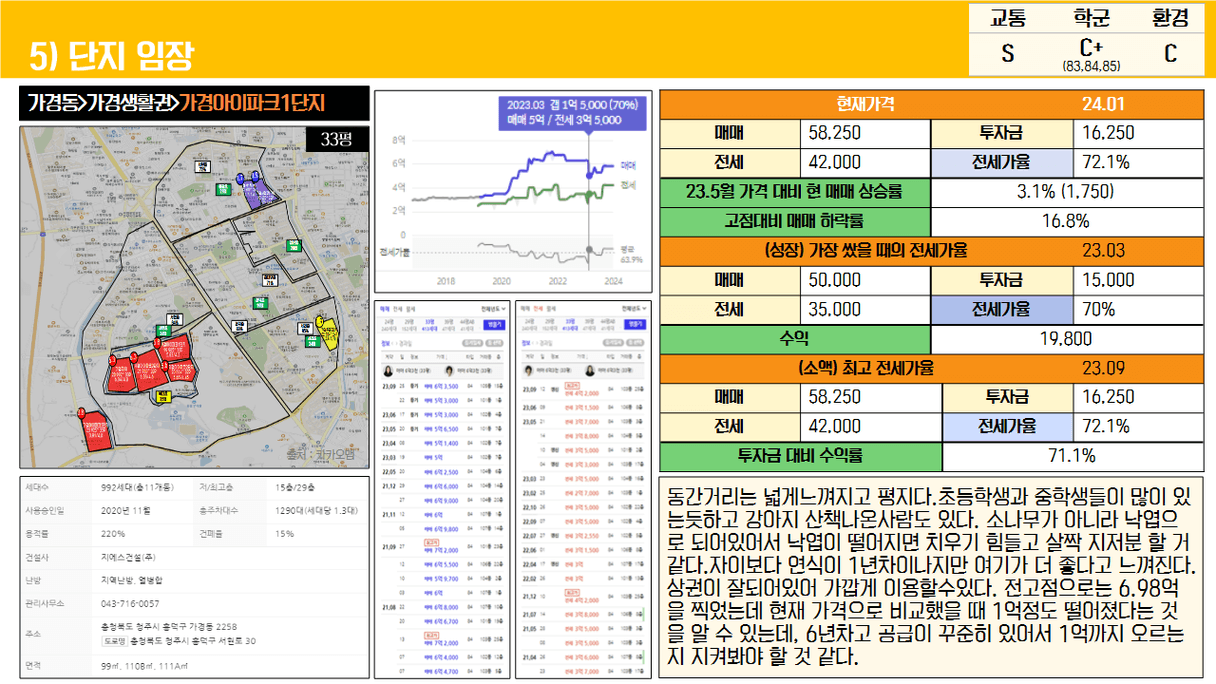Click the green 전세 data point on the price chart
This screenshot has height=684, width=1216.
click(x=589, y=194)
